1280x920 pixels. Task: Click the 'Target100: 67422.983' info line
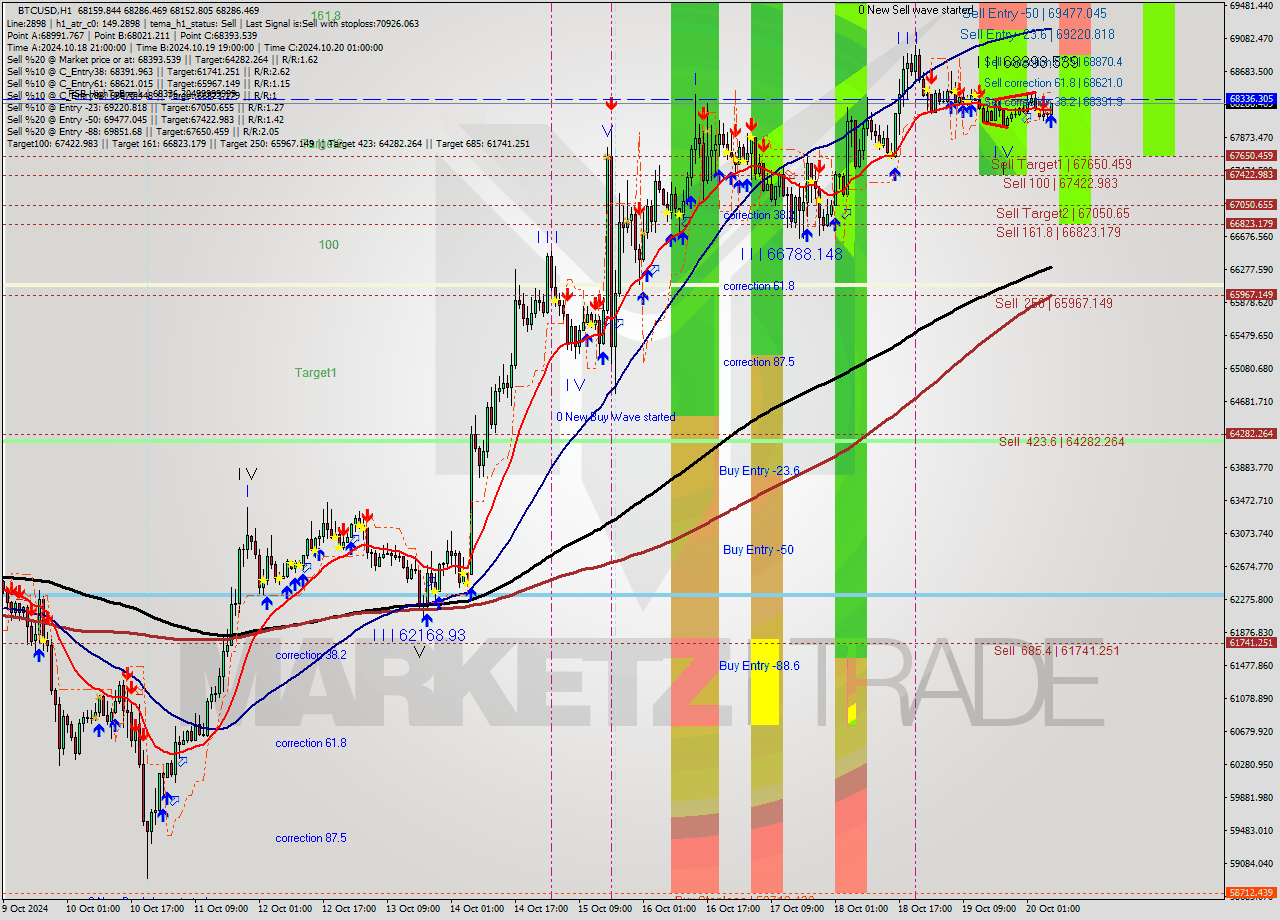point(268,144)
